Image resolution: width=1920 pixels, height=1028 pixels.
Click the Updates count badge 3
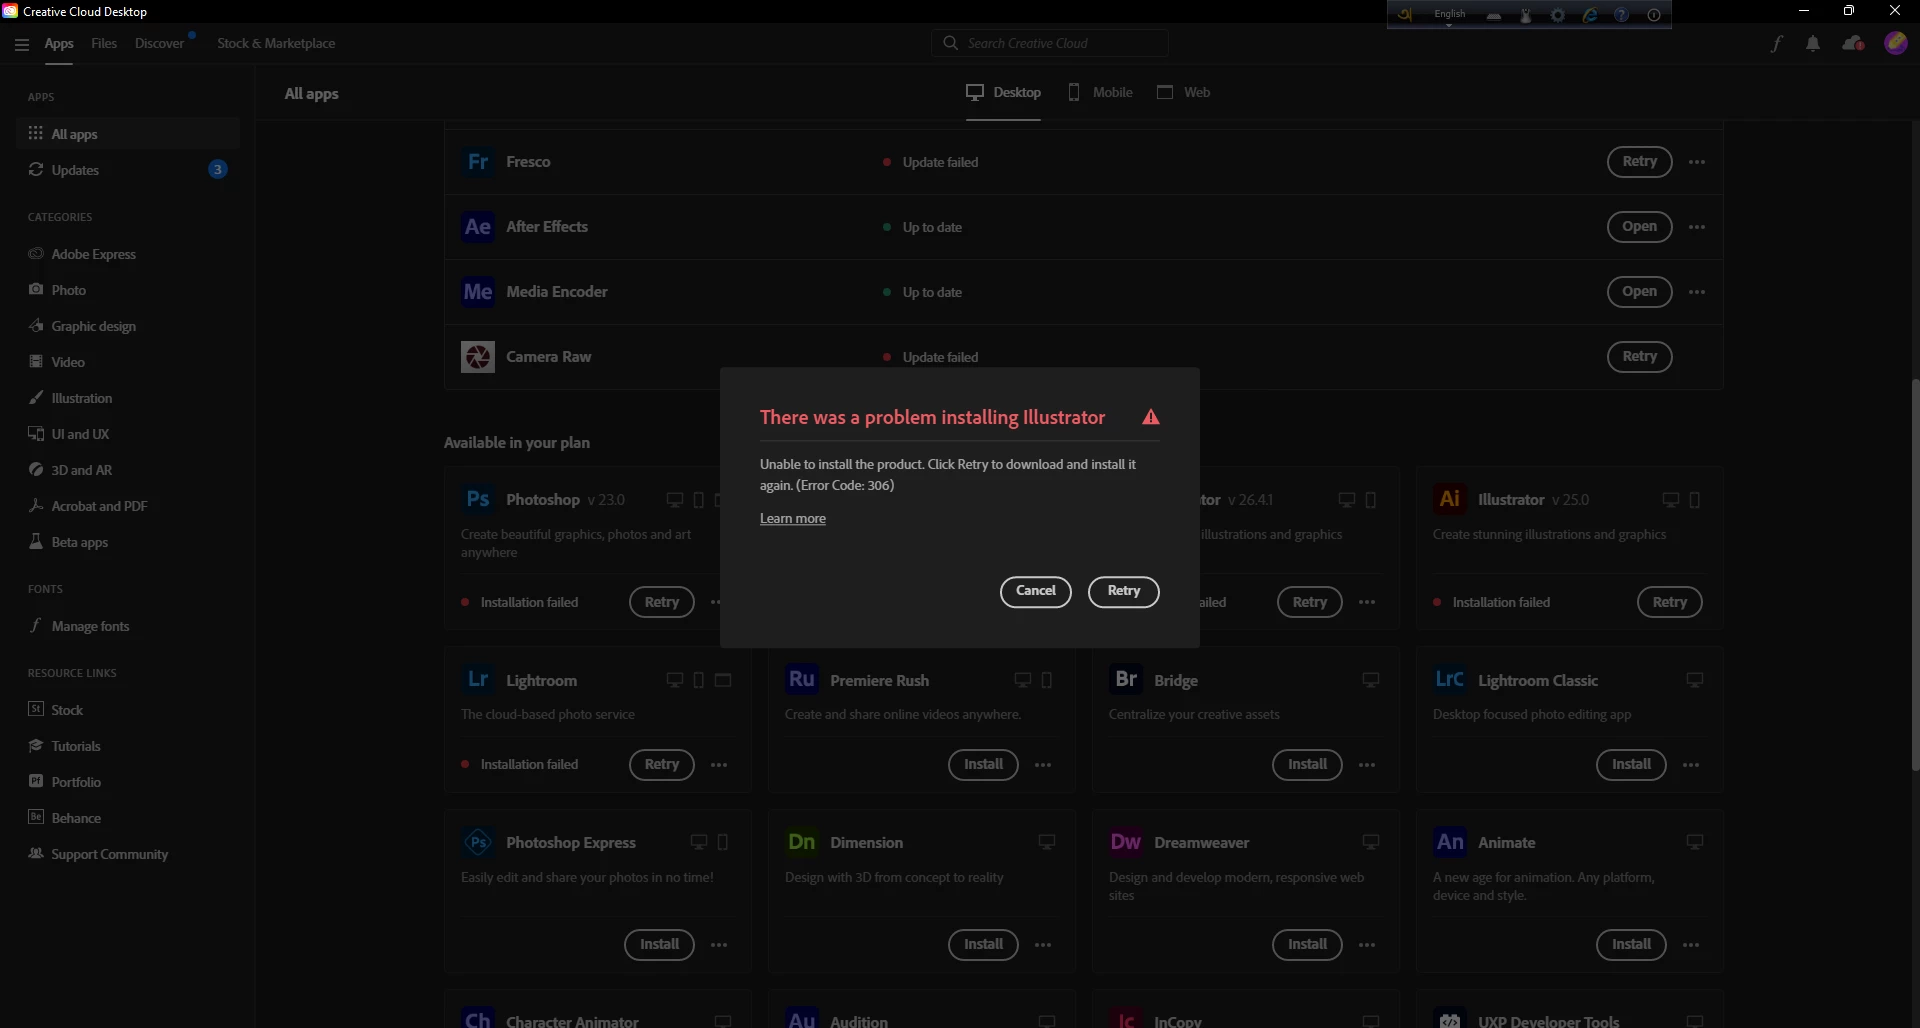click(217, 170)
